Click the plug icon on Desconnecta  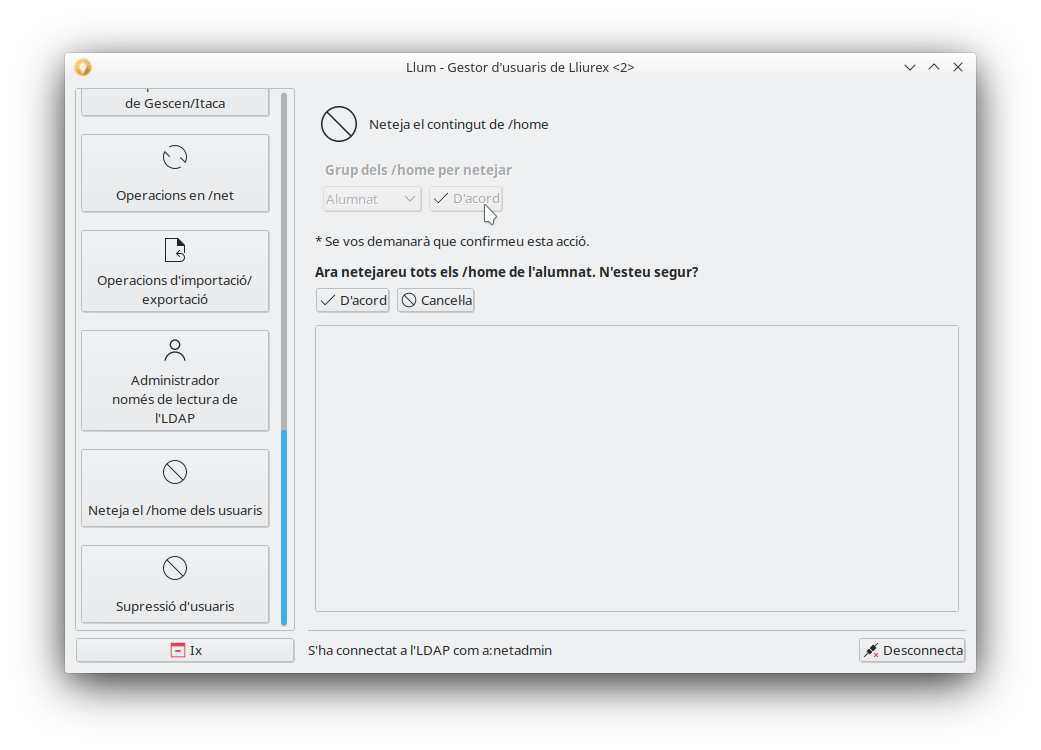coord(871,650)
